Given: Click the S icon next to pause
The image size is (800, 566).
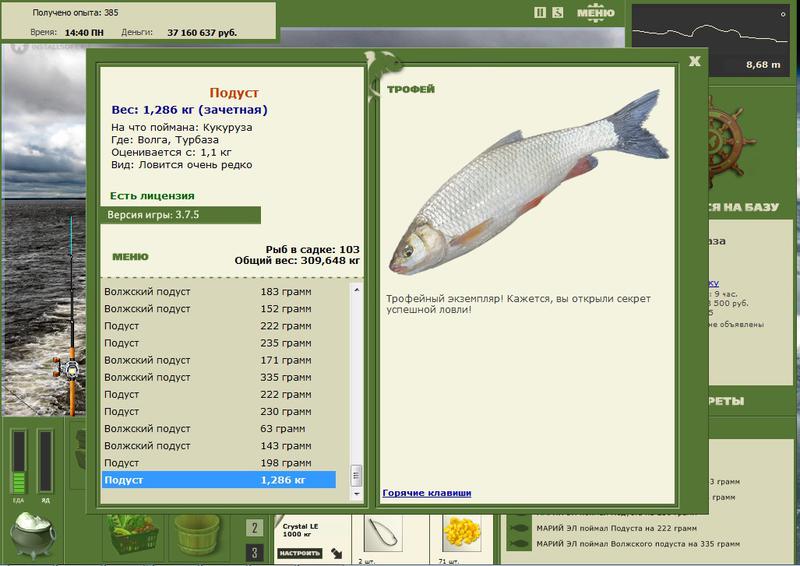Looking at the screenshot, I should click(558, 13).
